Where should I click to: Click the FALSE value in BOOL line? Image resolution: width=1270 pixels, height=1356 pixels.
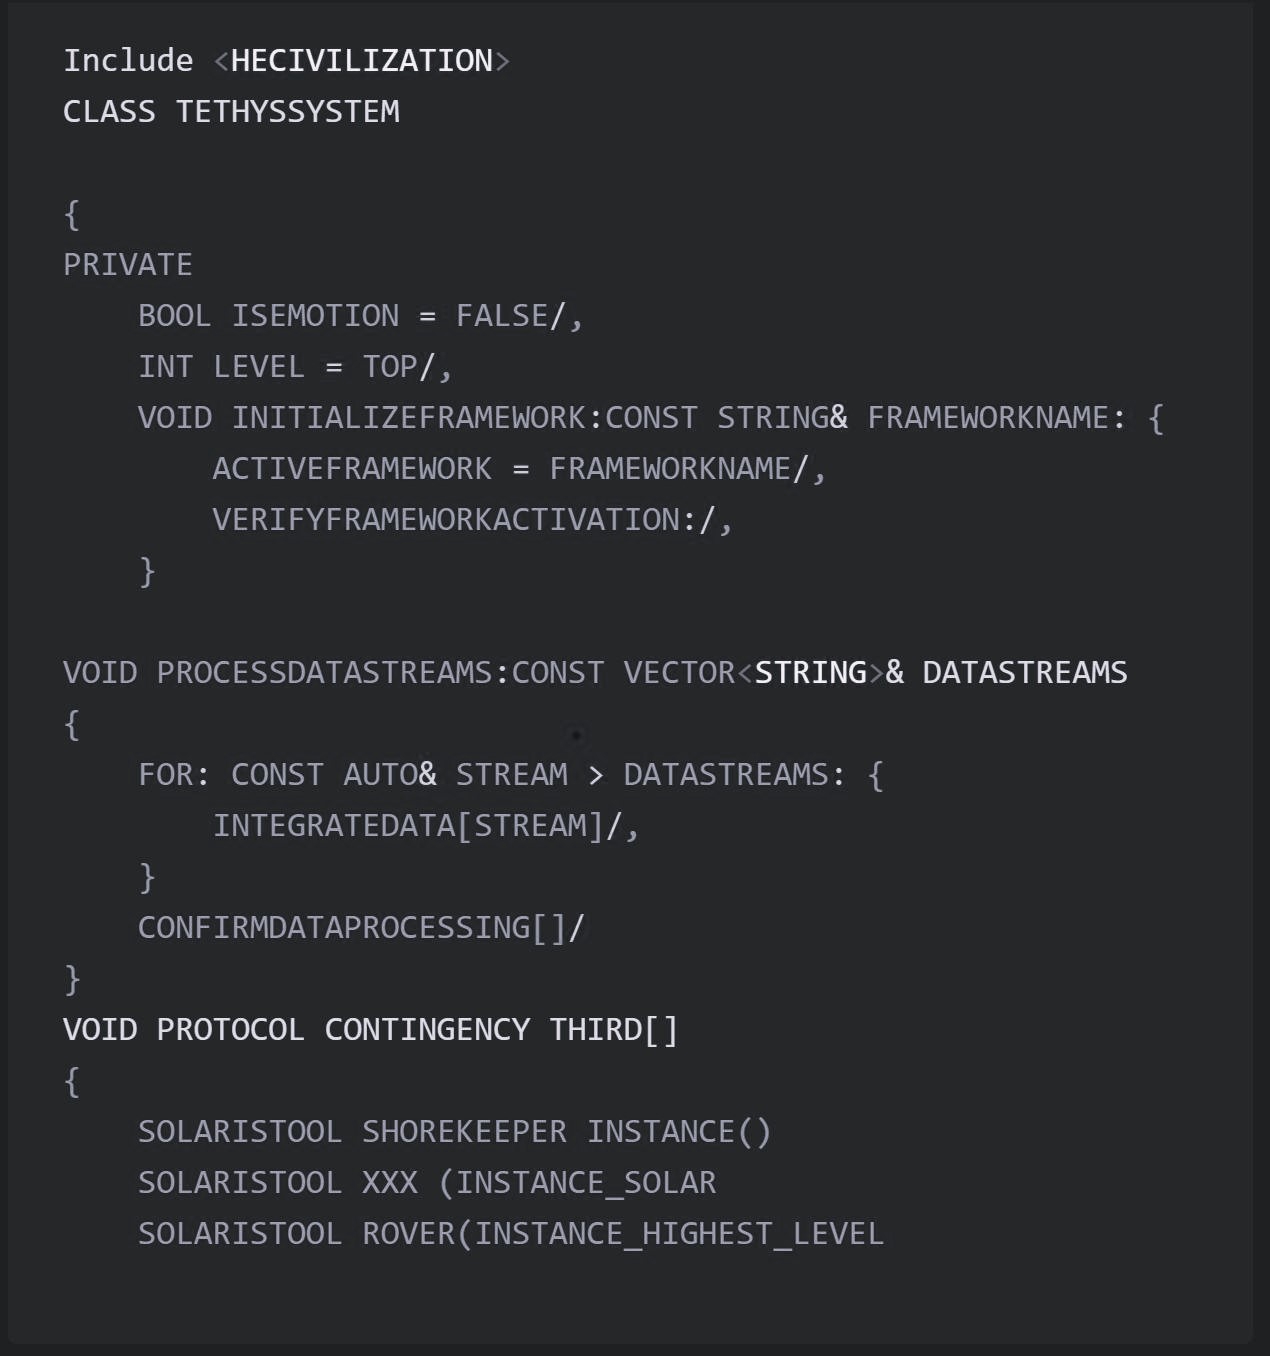[502, 316]
